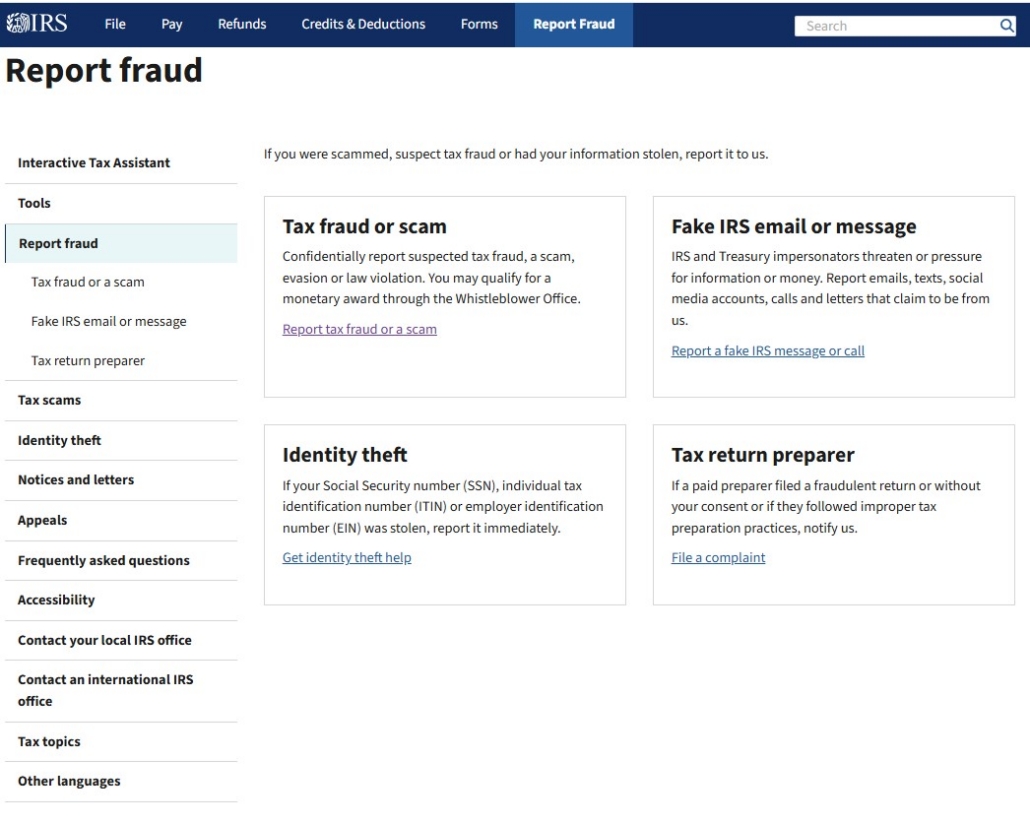
Task: Go to Refunds section
Action: pyautogui.click(x=242, y=24)
